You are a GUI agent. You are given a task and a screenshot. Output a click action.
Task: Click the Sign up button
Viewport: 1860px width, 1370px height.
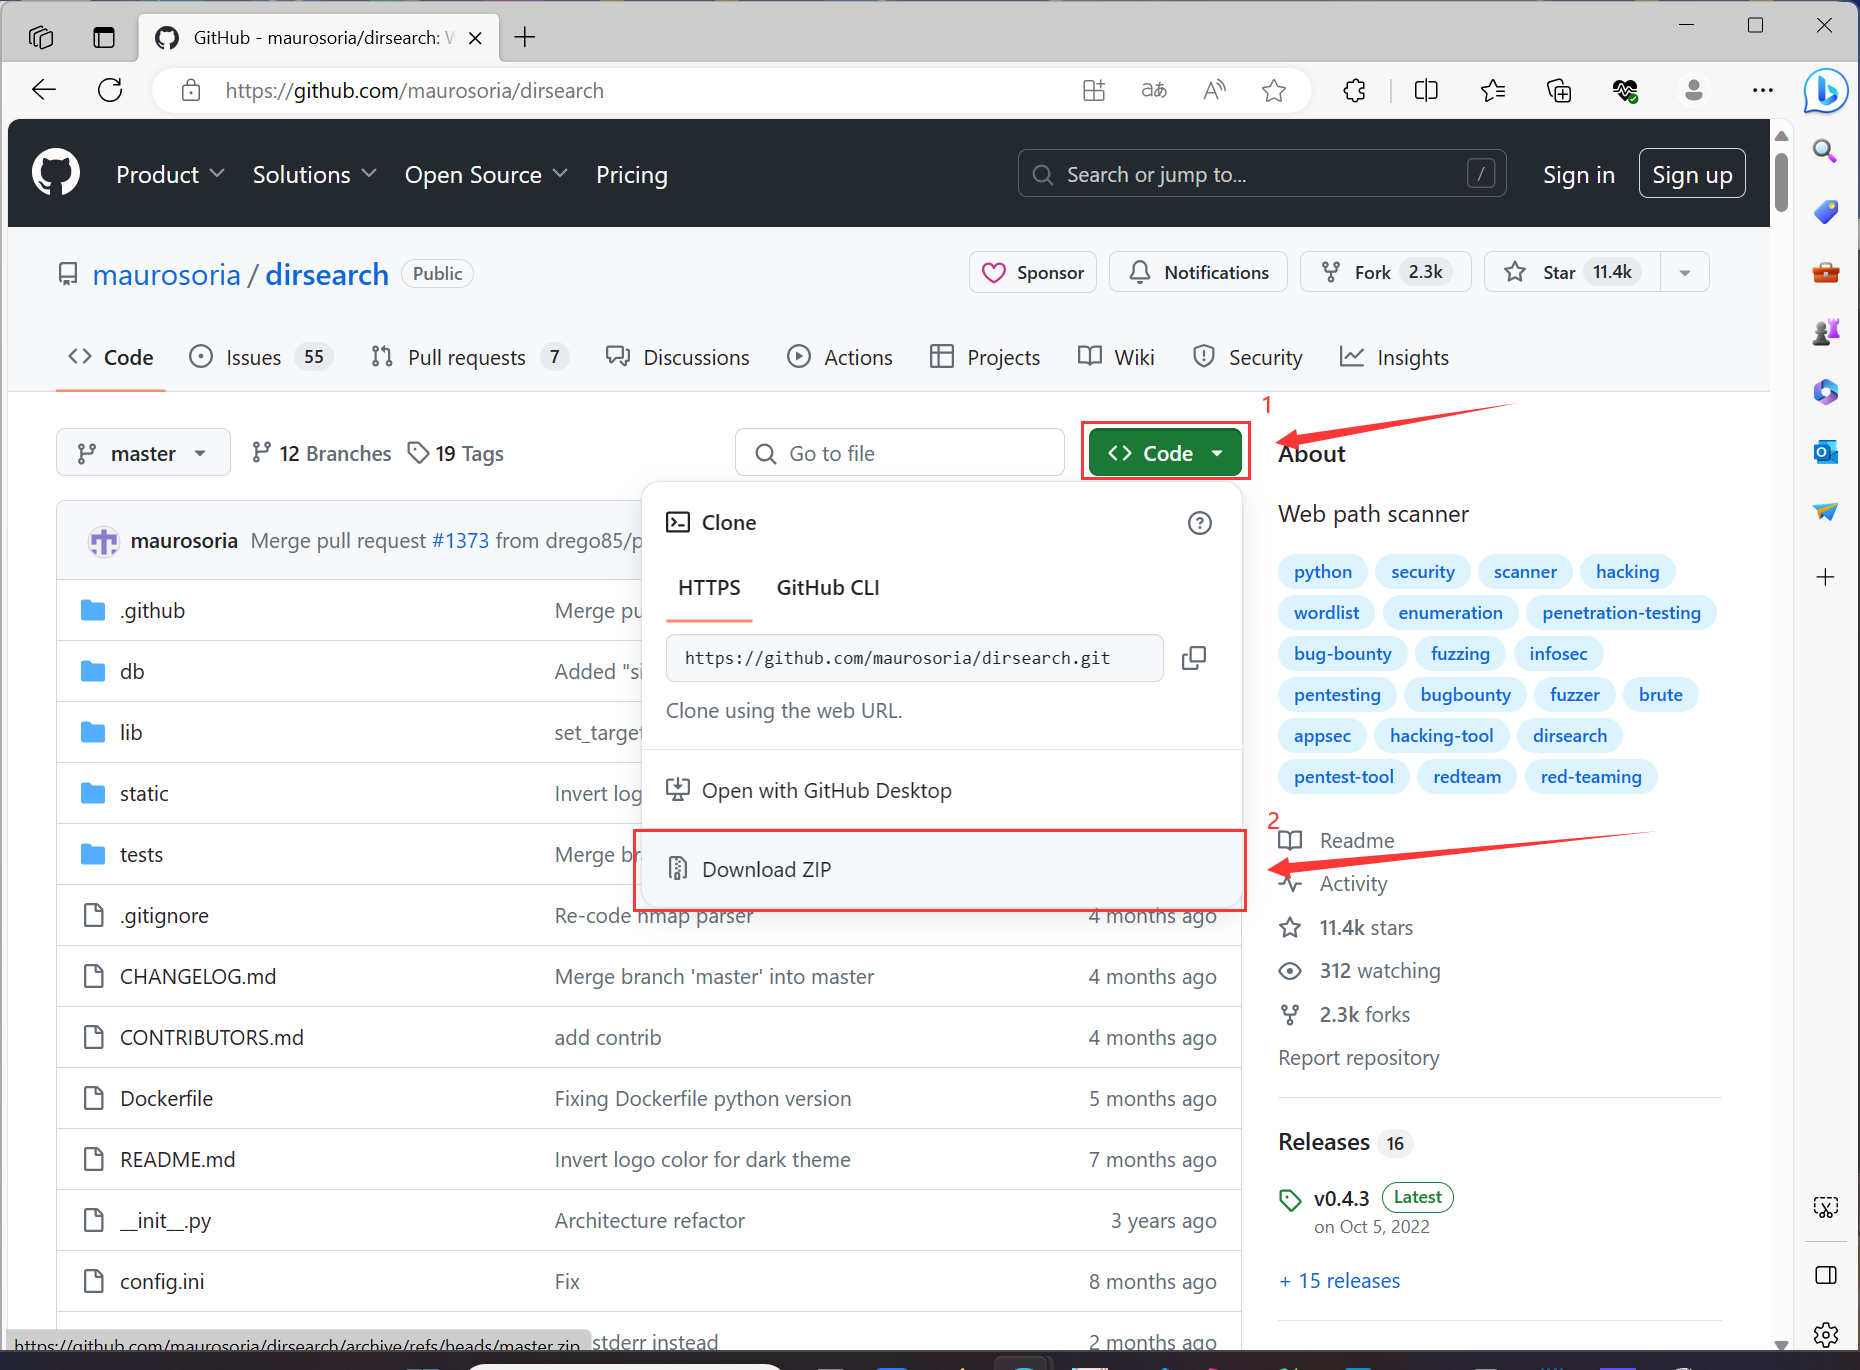pyautogui.click(x=1692, y=174)
